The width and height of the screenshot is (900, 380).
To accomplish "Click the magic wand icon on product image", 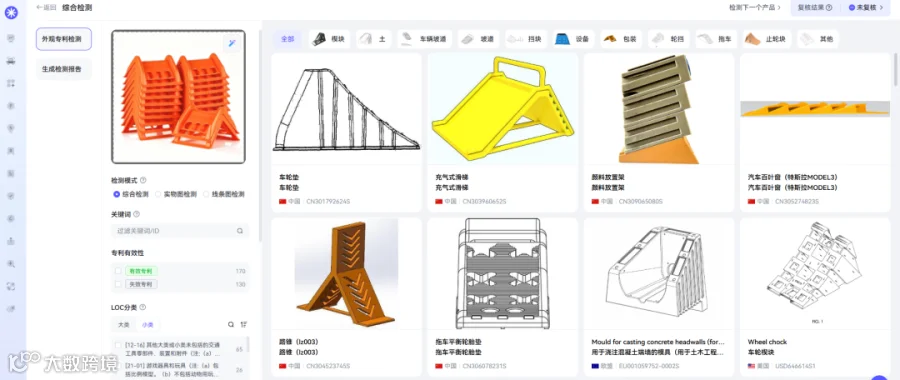I will [232, 44].
